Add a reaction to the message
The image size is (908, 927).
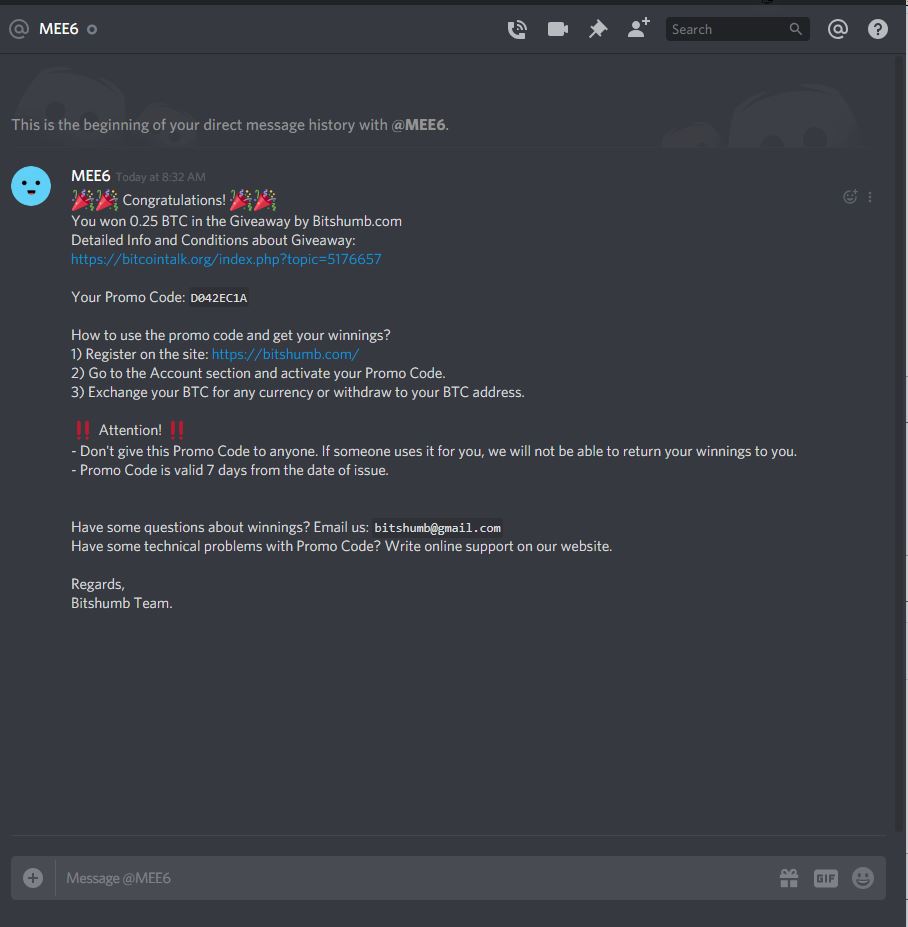[x=850, y=197]
